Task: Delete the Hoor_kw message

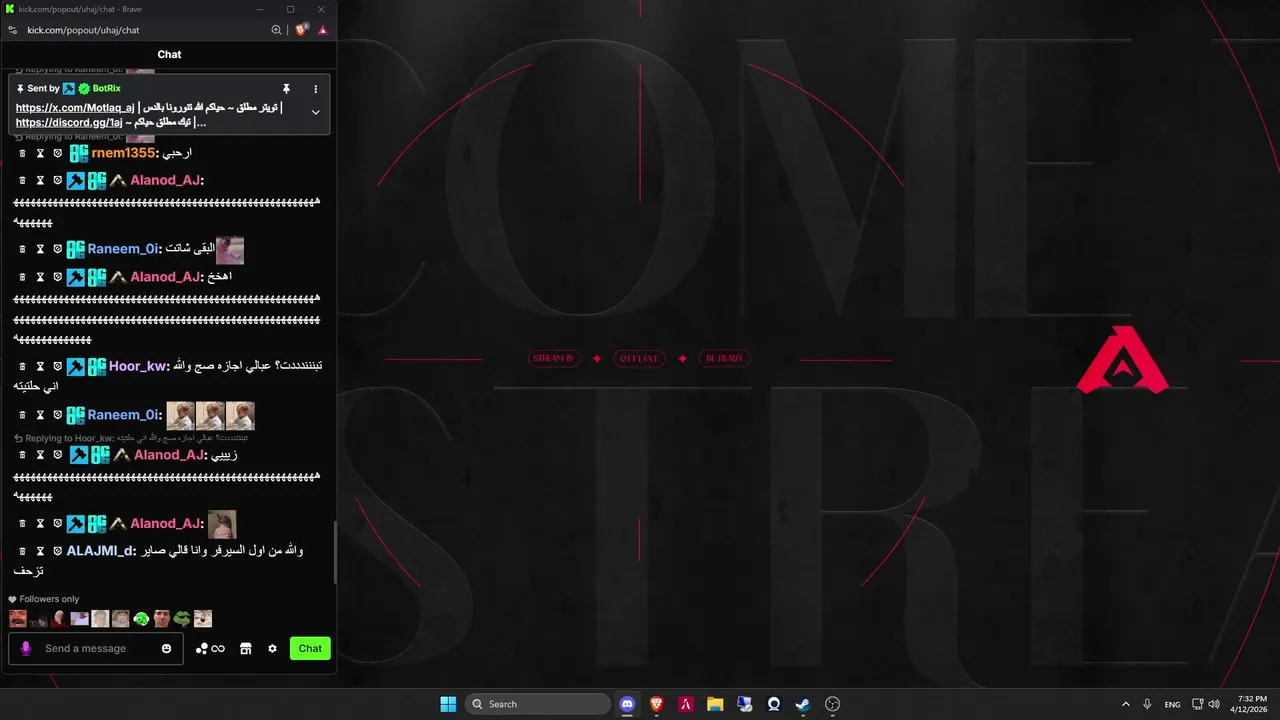Action: click(x=23, y=367)
